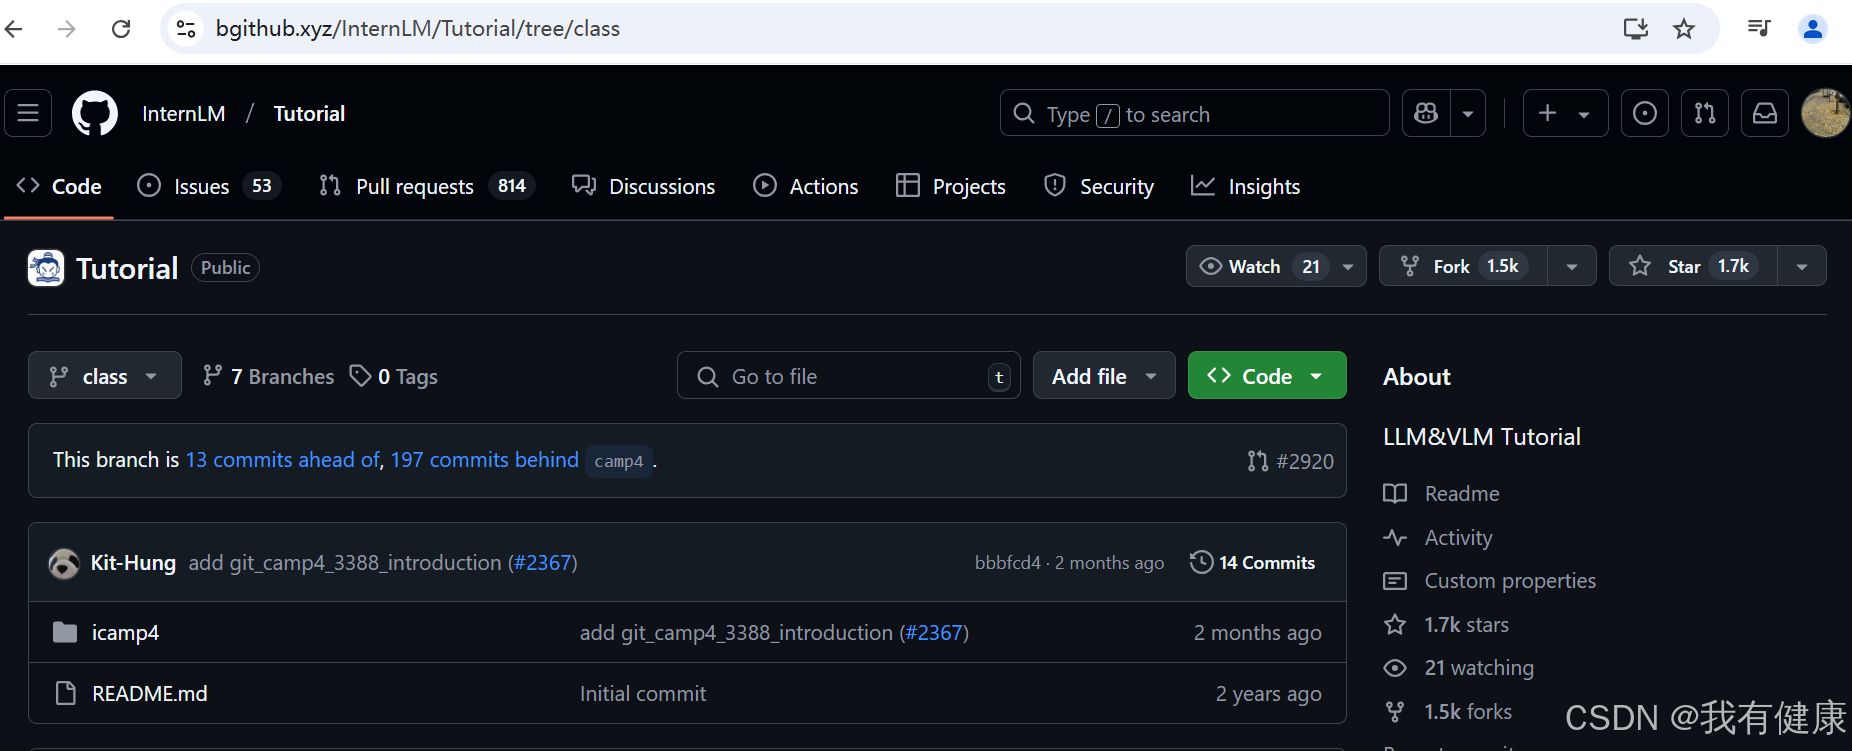Open pull requests icon in the header
This screenshot has width=1852, height=751.
pyautogui.click(x=1705, y=113)
